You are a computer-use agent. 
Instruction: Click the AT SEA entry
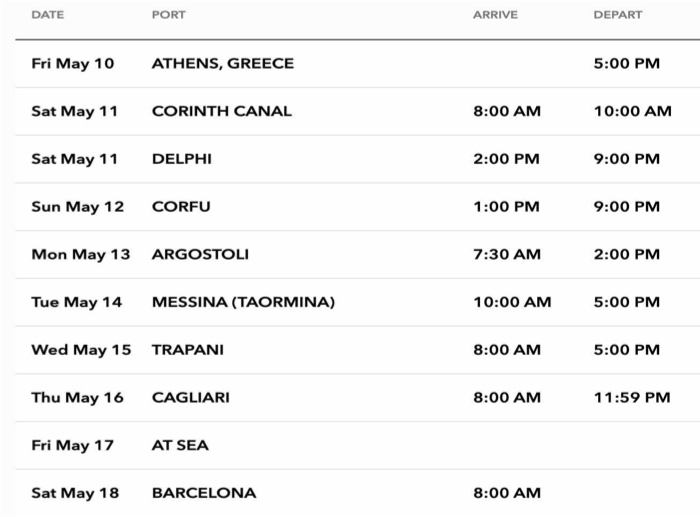(180, 445)
